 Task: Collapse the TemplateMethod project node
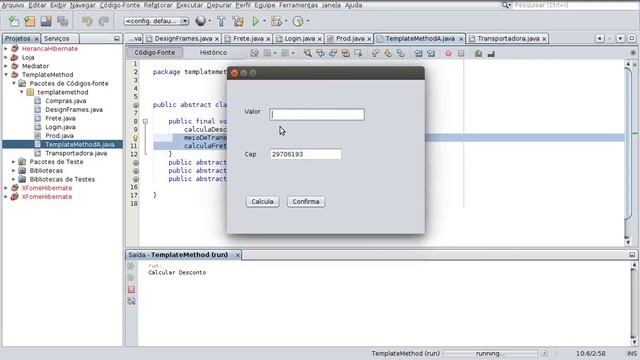point(6,75)
